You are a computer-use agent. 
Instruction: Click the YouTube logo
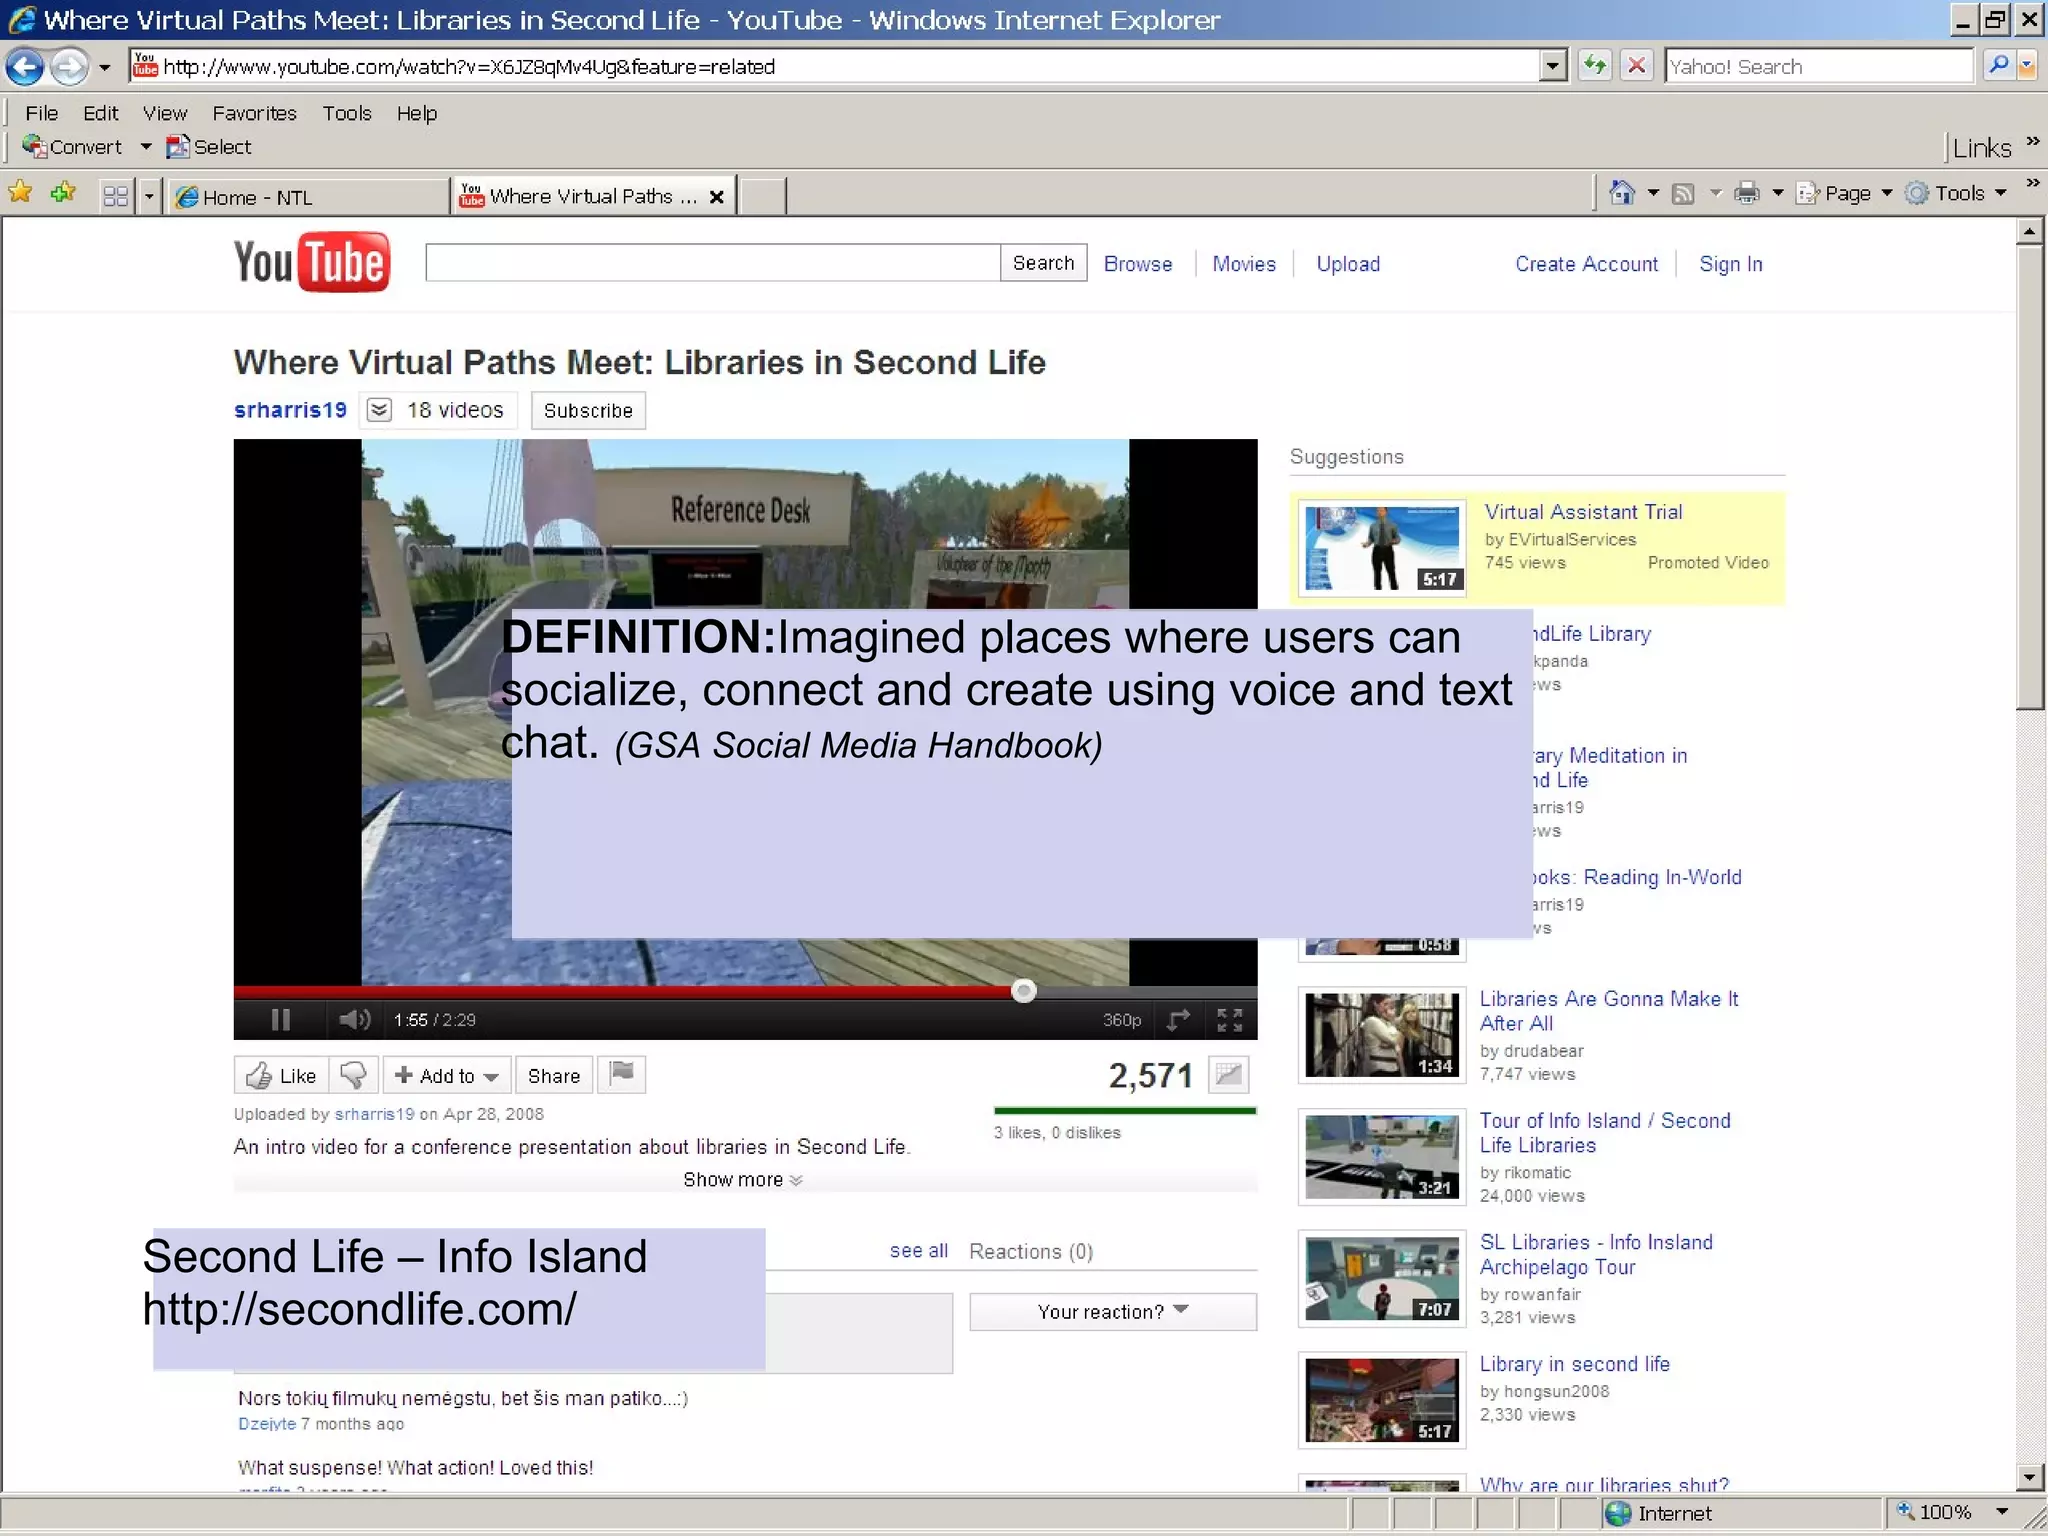pyautogui.click(x=311, y=263)
